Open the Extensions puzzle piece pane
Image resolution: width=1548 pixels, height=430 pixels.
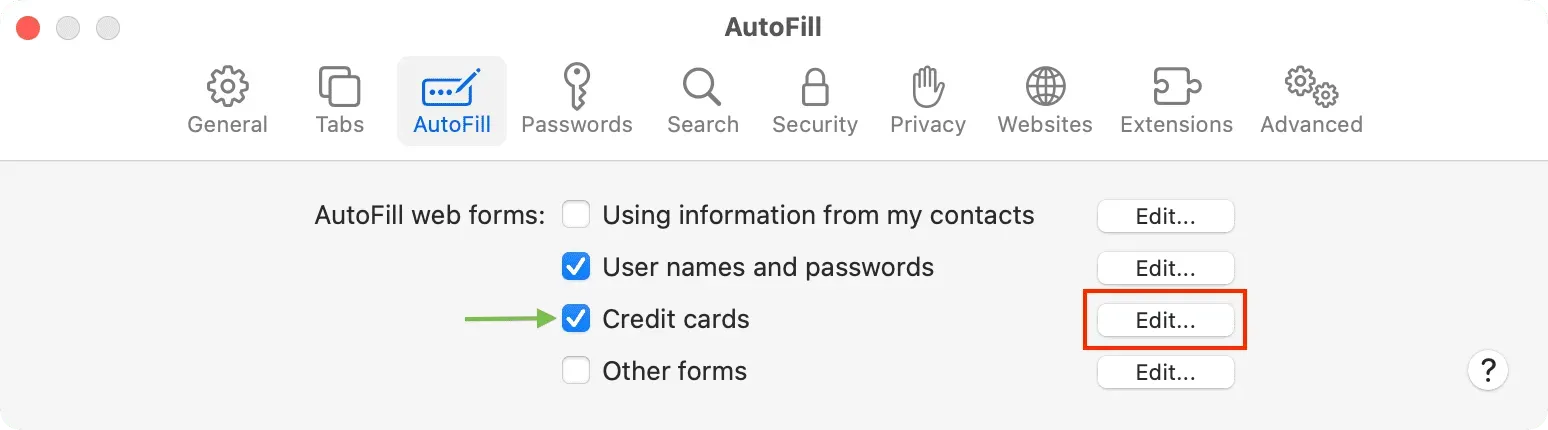[1177, 87]
